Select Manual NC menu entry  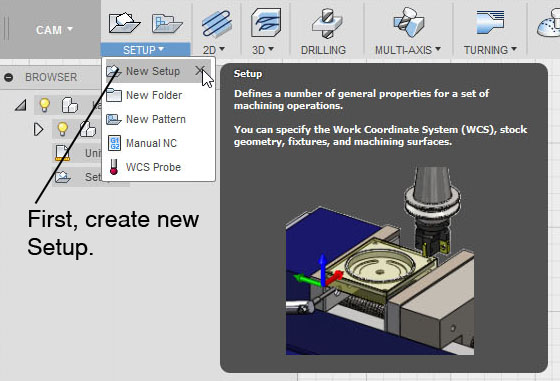click(x=158, y=143)
